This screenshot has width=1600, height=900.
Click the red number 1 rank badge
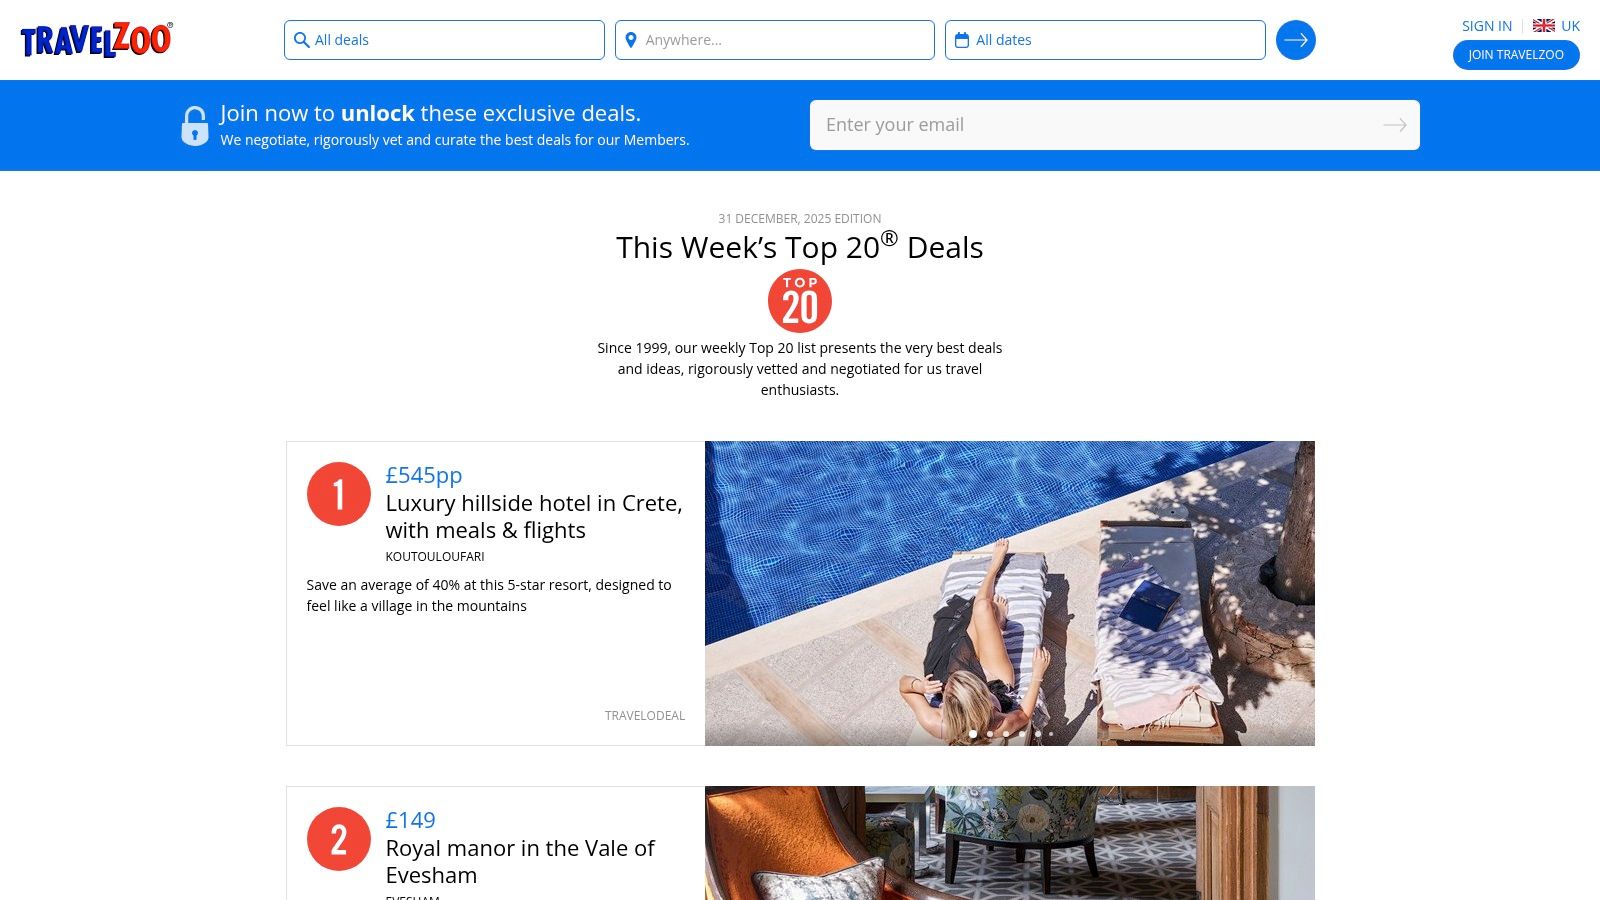tap(339, 493)
